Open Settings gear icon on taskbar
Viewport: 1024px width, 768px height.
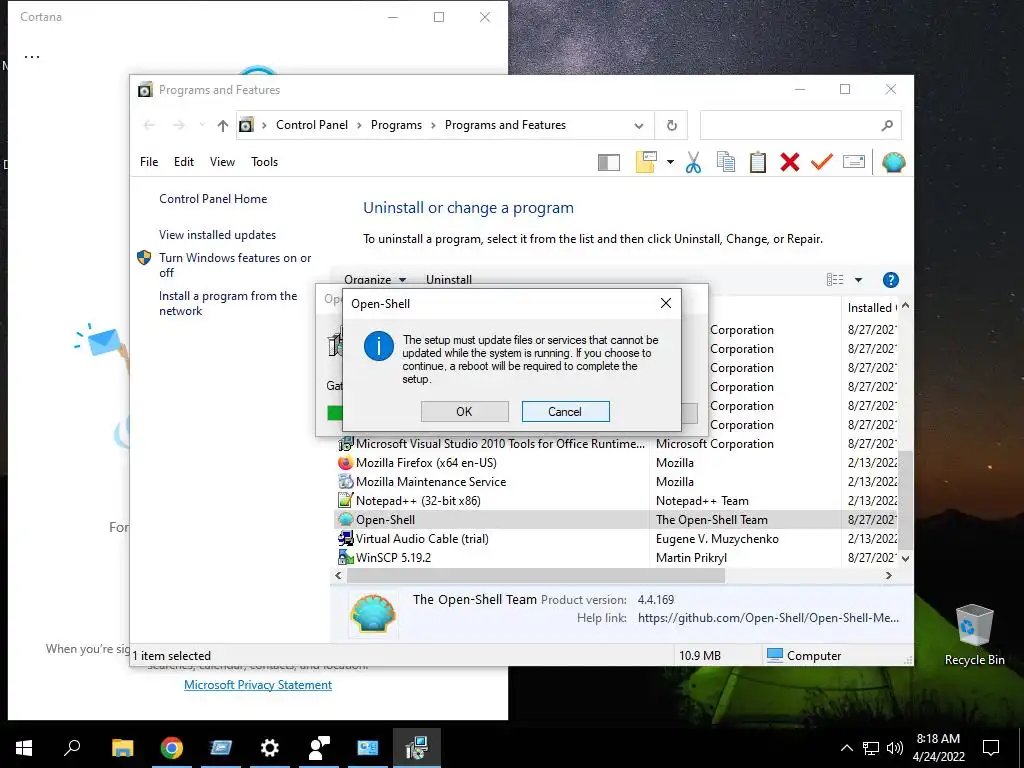coord(270,748)
